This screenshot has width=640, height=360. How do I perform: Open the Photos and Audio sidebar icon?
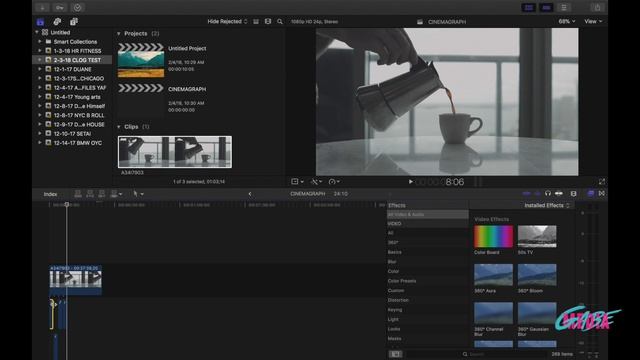57,22
